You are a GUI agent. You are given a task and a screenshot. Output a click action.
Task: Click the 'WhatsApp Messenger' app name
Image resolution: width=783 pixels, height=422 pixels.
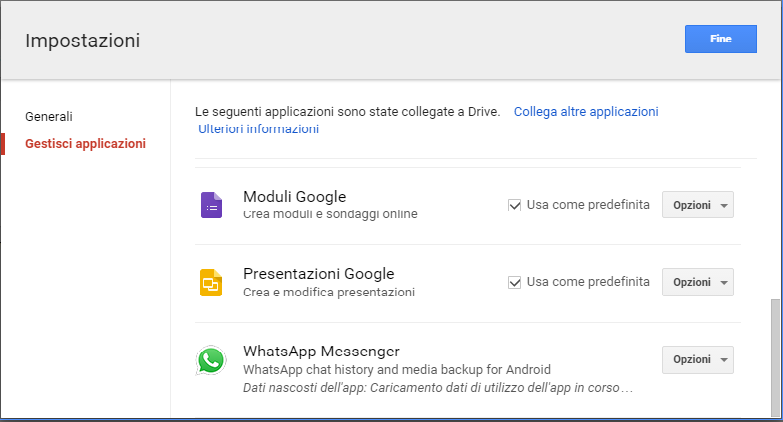pos(322,351)
